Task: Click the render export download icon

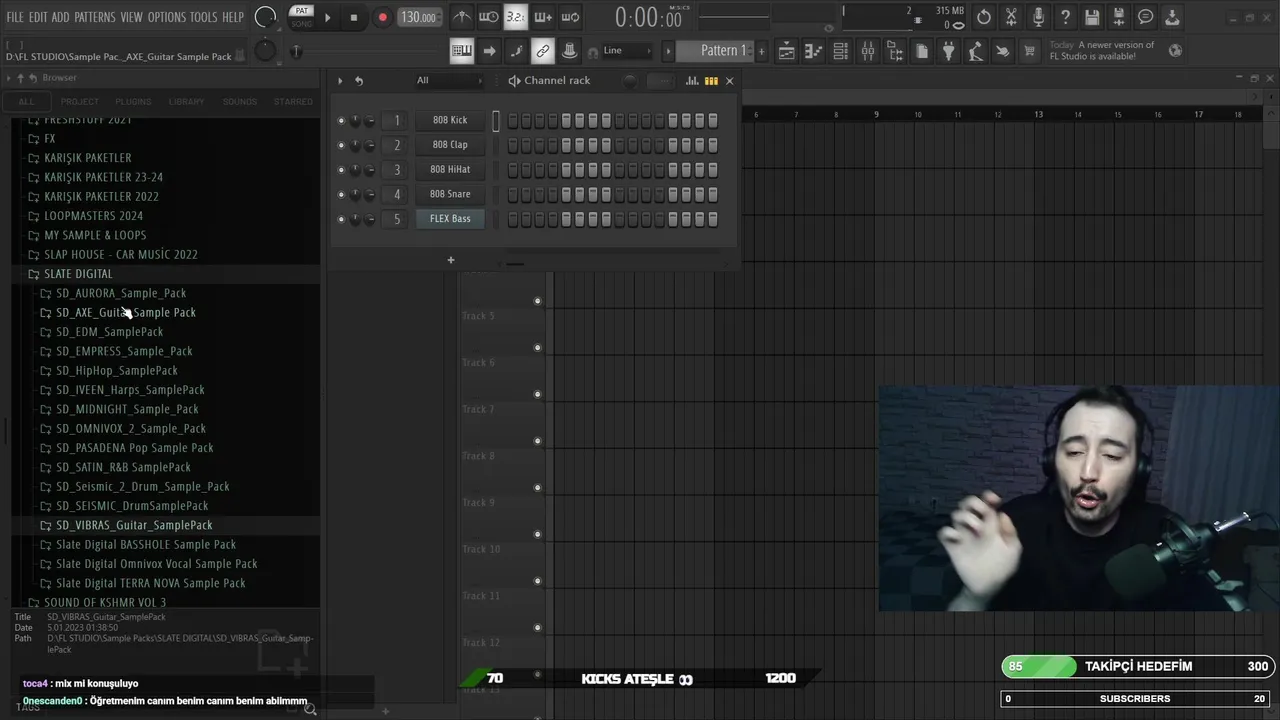Action: click(1173, 17)
